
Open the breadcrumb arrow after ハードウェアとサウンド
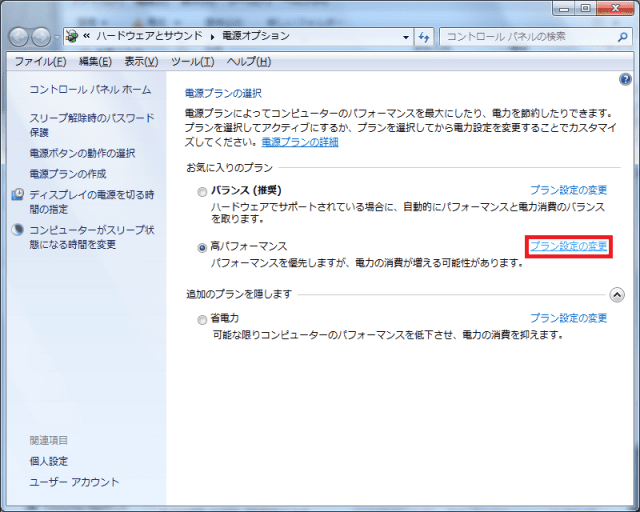click(x=212, y=37)
